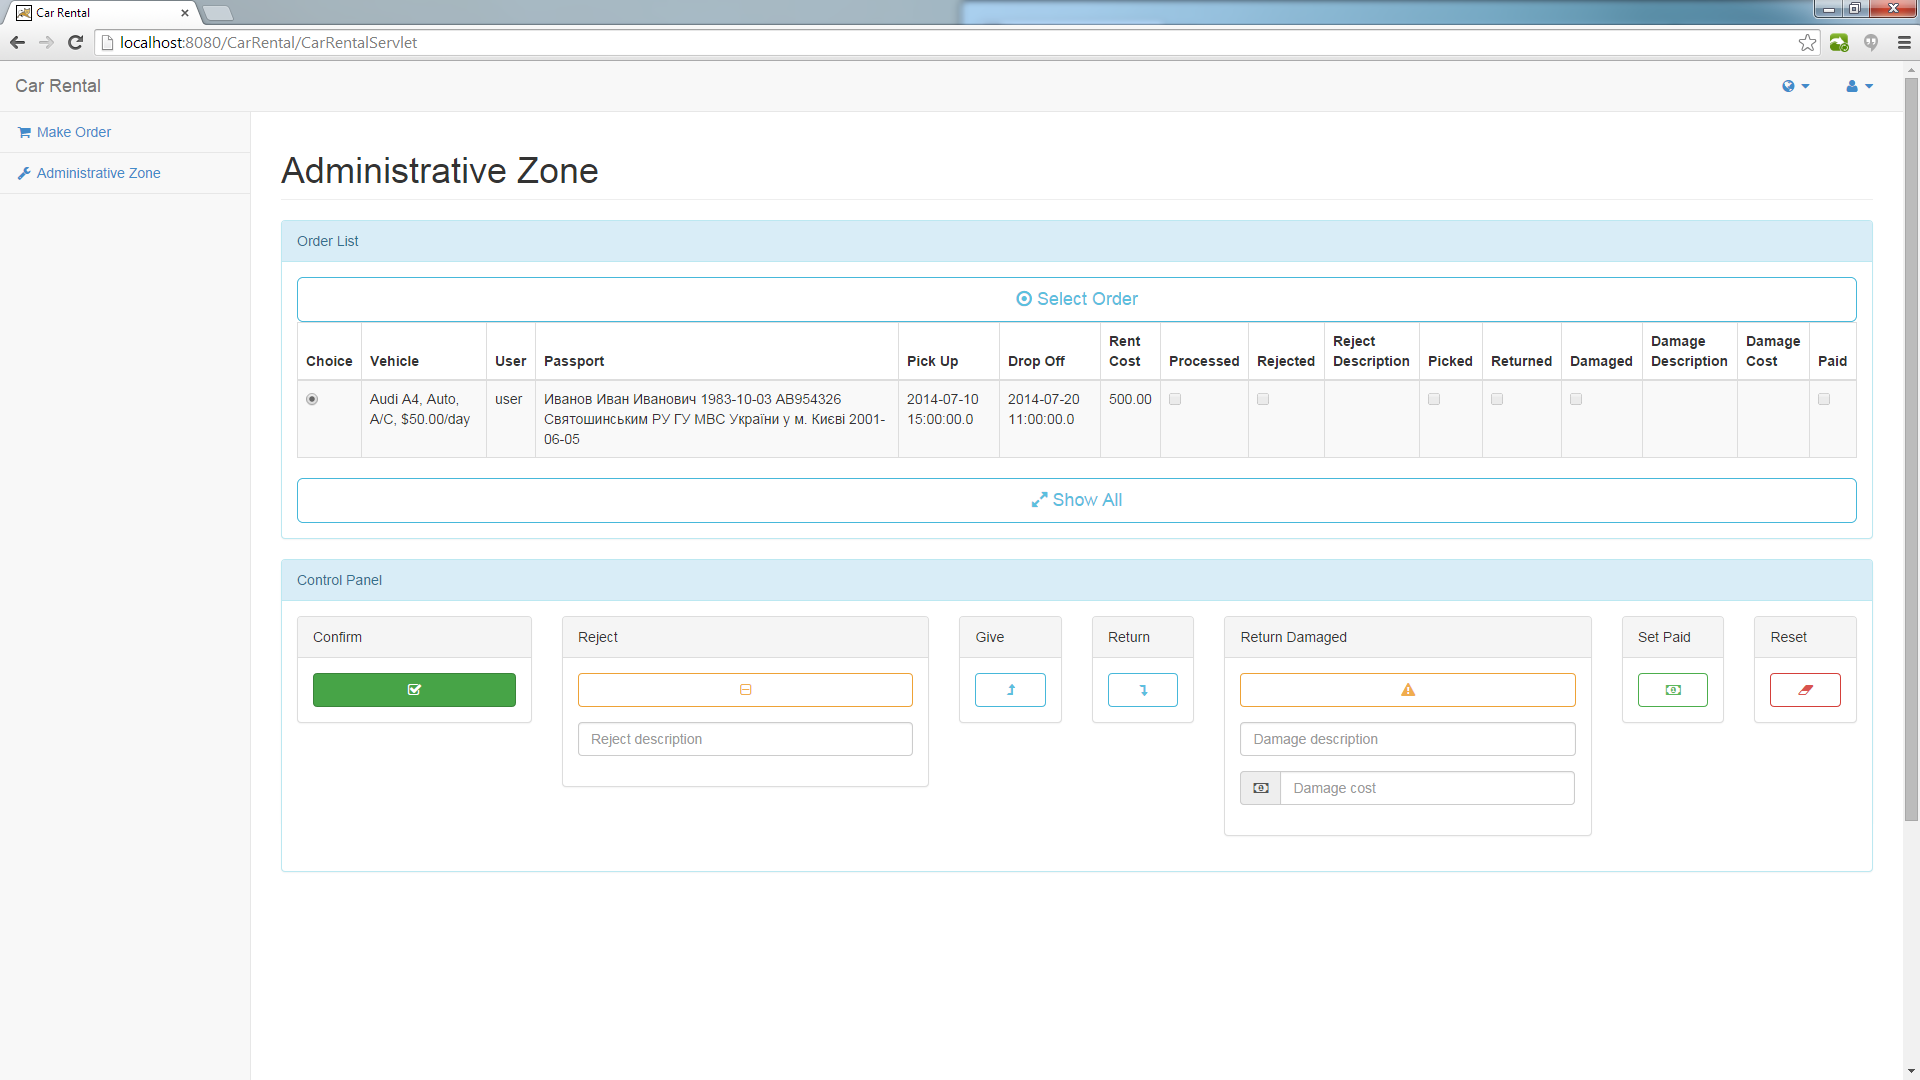Screen dimensions: 1920x1080
Task: Click the Rent Cost value 500.00
Action: tap(1130, 399)
